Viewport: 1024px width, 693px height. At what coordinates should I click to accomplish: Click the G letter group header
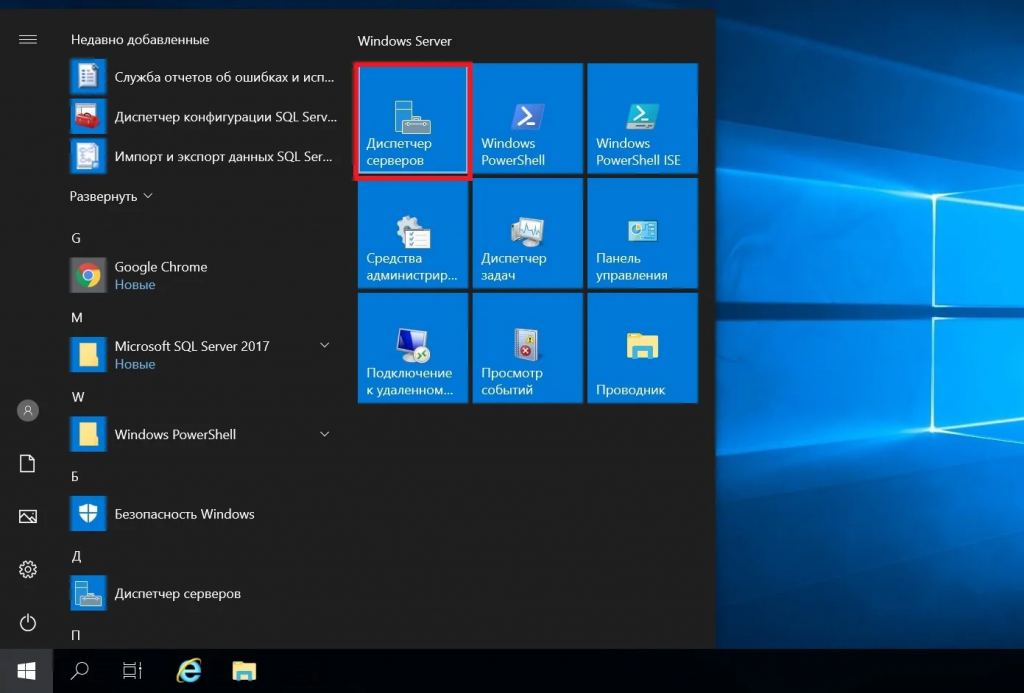click(x=76, y=238)
